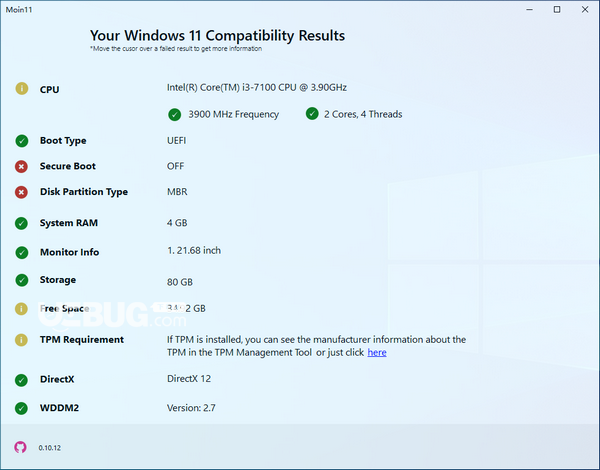600x470 pixels.
Task: Open the GitHub icon in the footer
Action: (20, 447)
